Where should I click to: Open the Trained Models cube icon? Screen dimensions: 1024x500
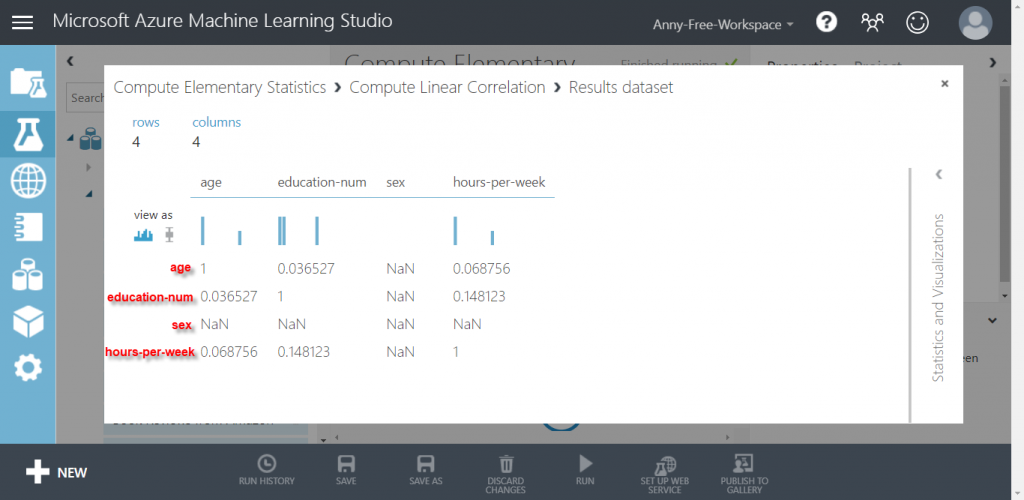(28, 321)
